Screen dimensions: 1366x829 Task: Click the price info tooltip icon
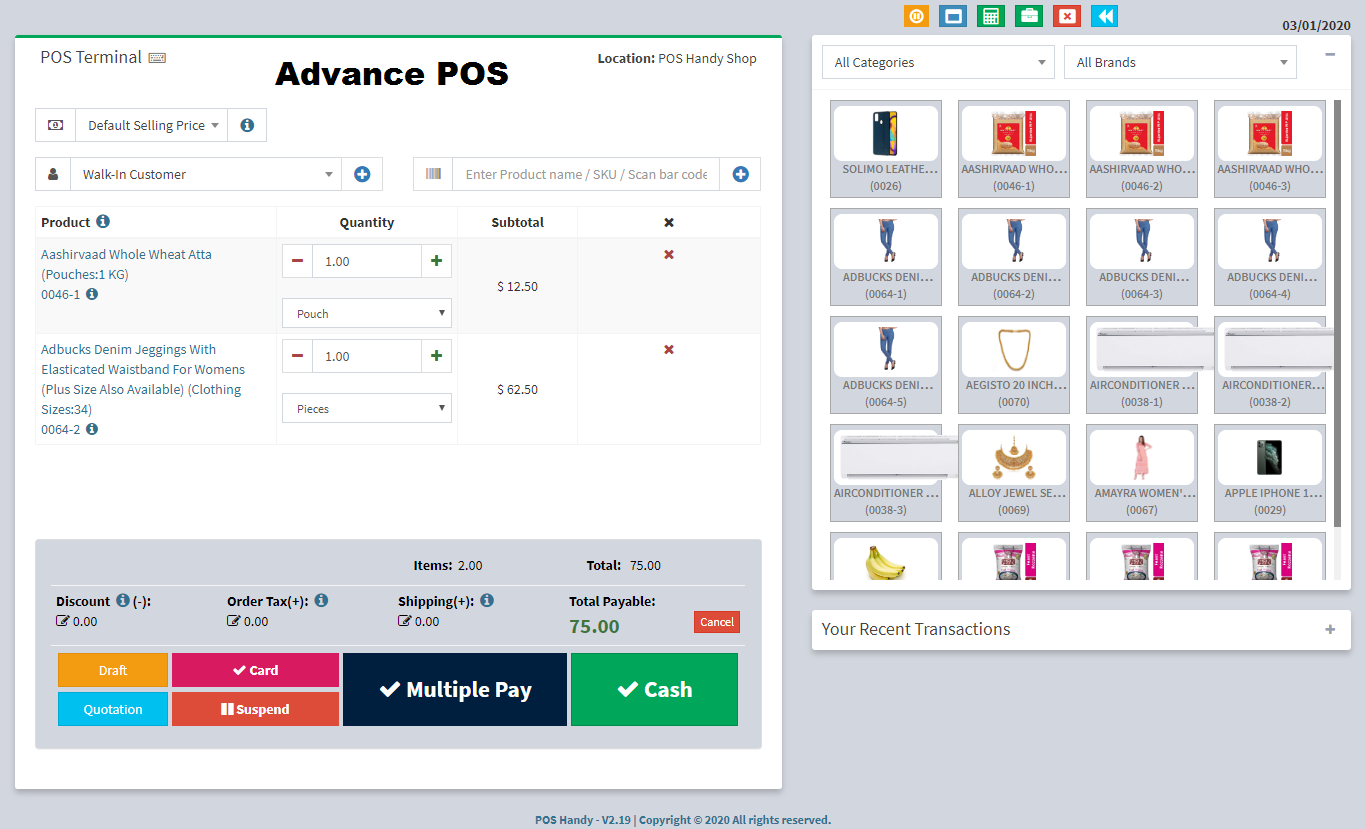pos(246,124)
